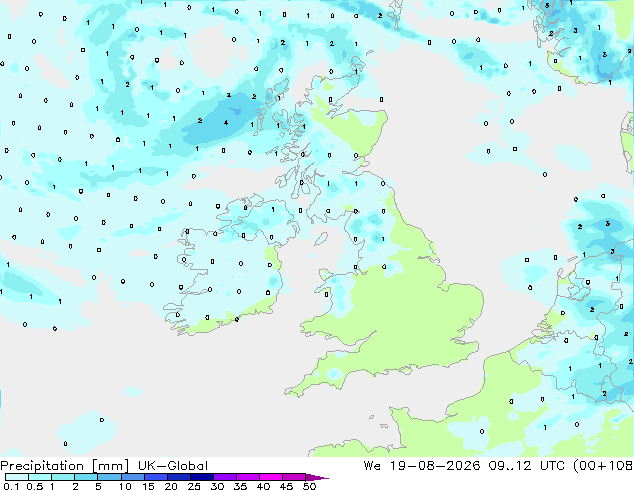634x490 pixels.
Task: Click the above-50 arrow tip of legend
Action: pyautogui.click(x=317, y=477)
